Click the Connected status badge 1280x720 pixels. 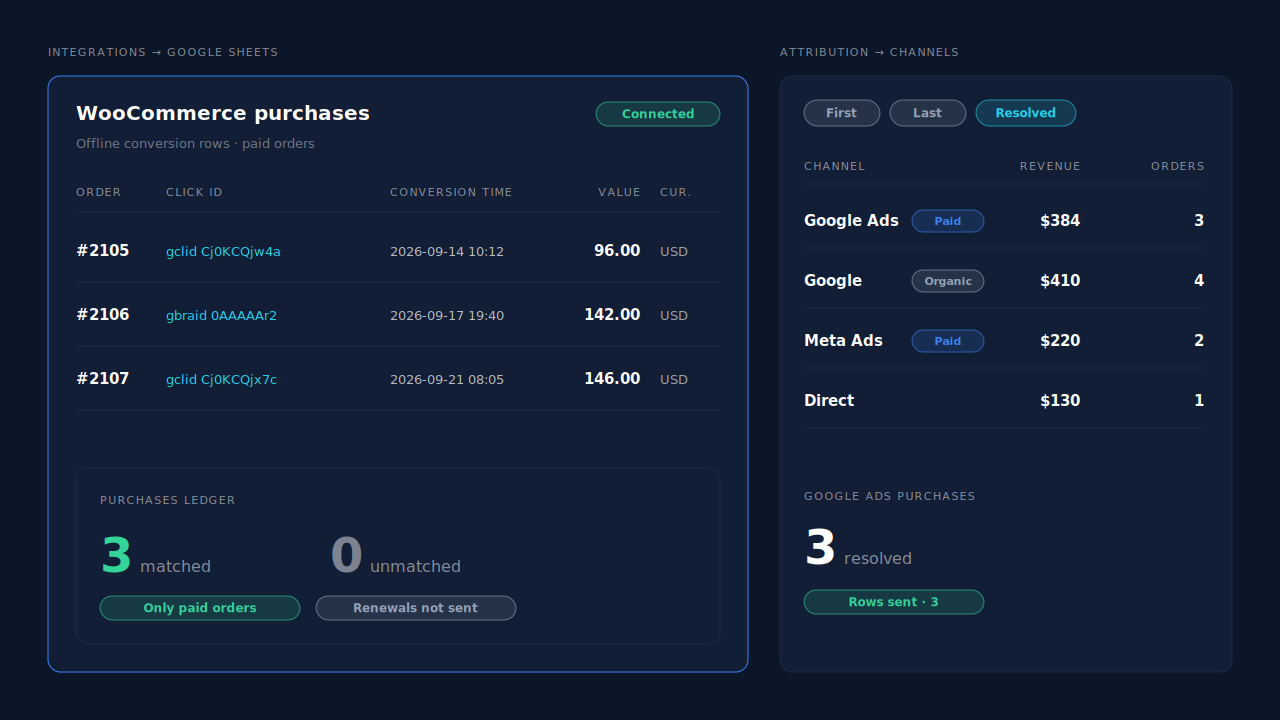pyautogui.click(x=658, y=114)
